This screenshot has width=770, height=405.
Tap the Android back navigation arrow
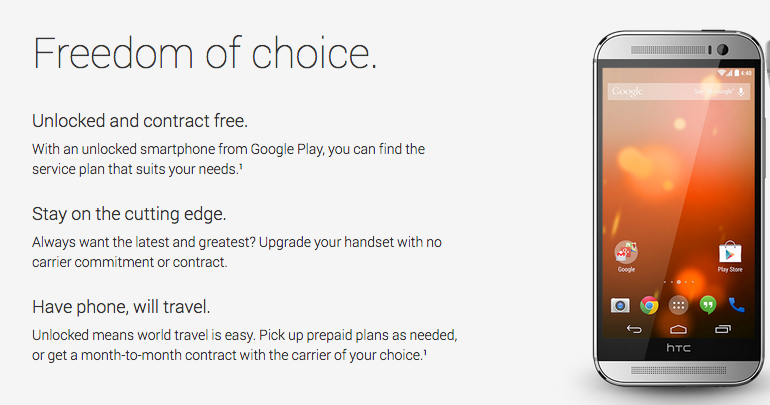pyautogui.click(x=634, y=329)
